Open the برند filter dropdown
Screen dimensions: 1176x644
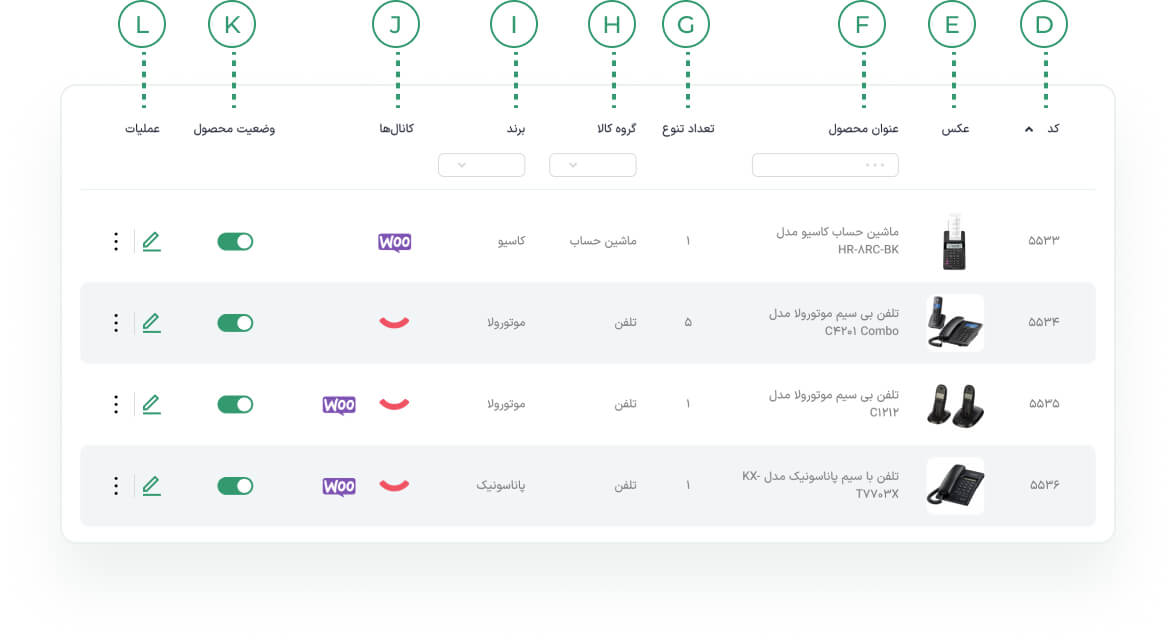[x=482, y=165]
